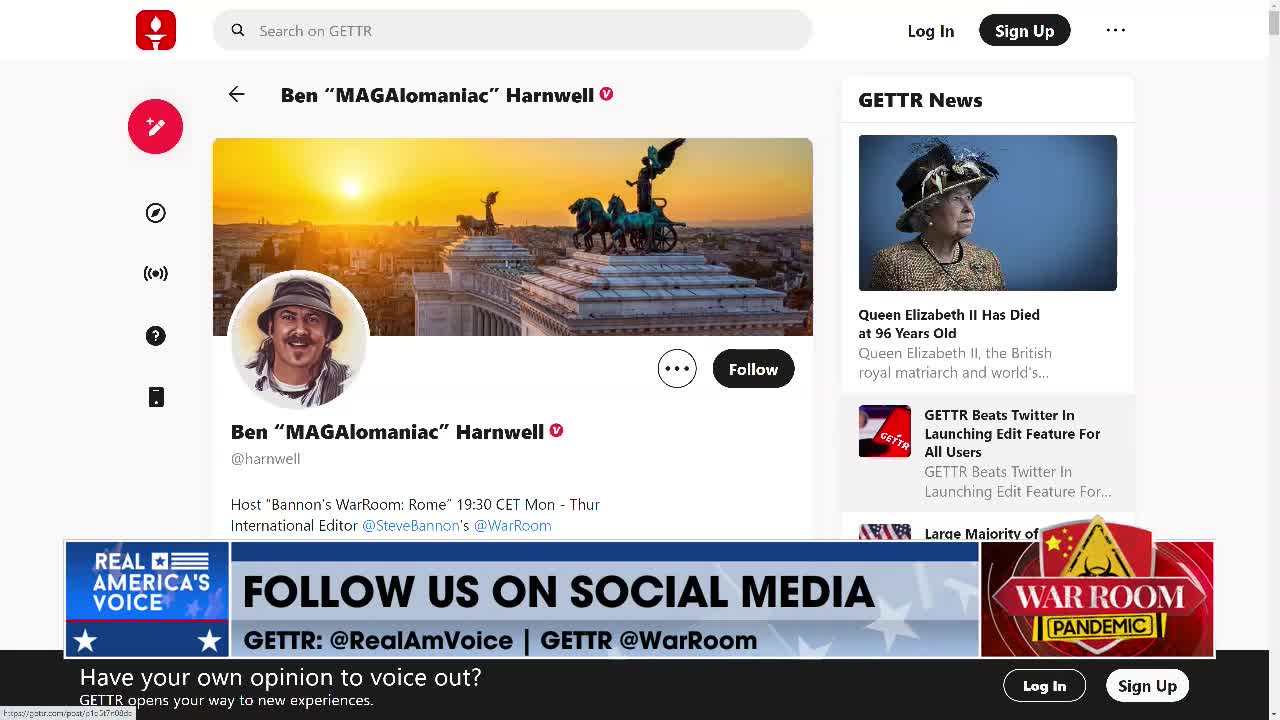Open the Large Majority of news headline
1280x720 pixels.
pyautogui.click(x=981, y=533)
